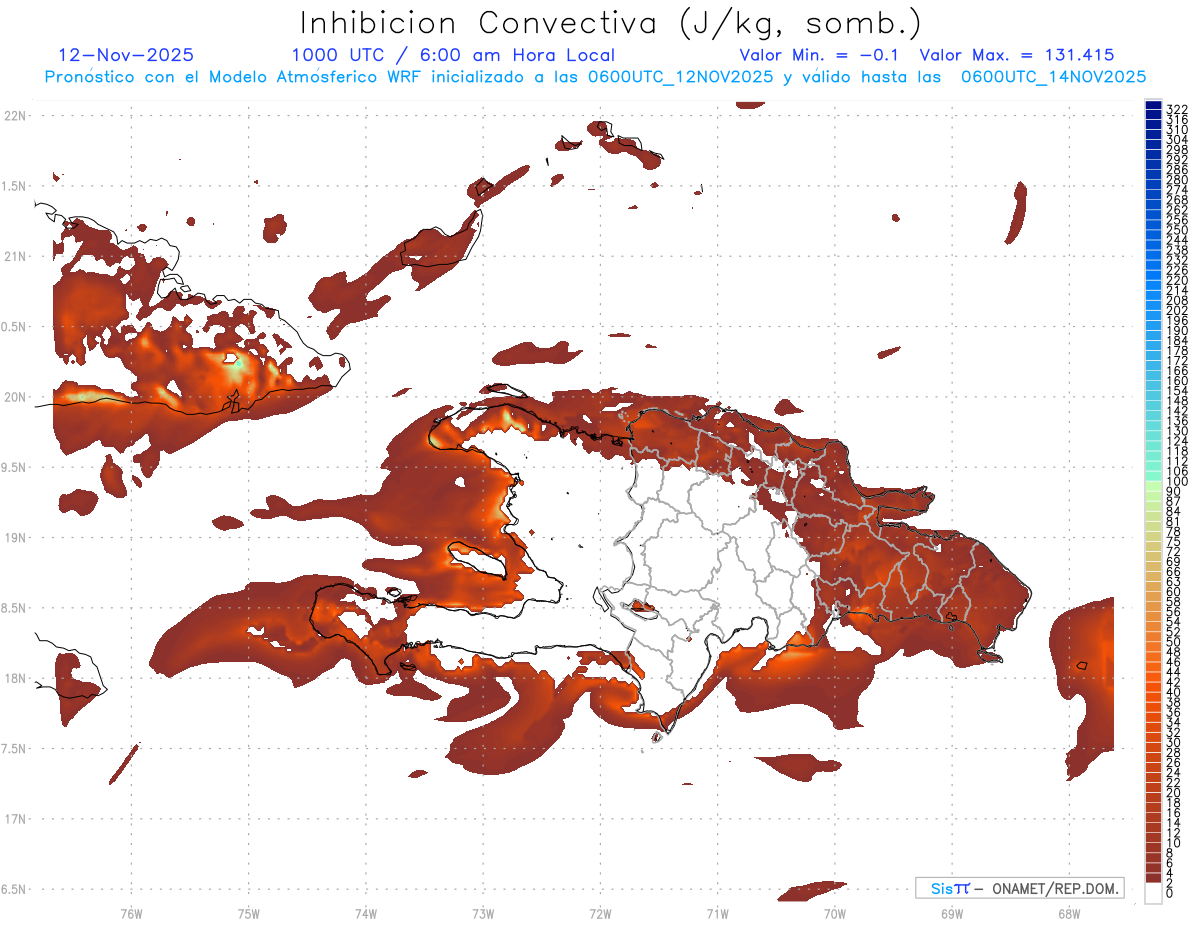This screenshot has height=927, width=1200.
Task: Click the "72W" longitude label
Action: pyautogui.click(x=600, y=913)
